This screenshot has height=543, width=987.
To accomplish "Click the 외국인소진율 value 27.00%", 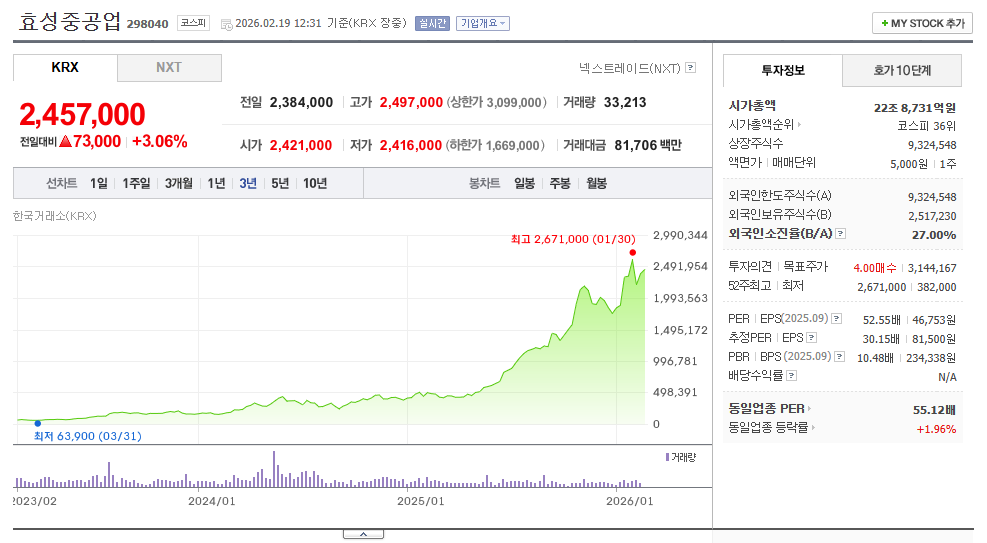I will click(934, 235).
